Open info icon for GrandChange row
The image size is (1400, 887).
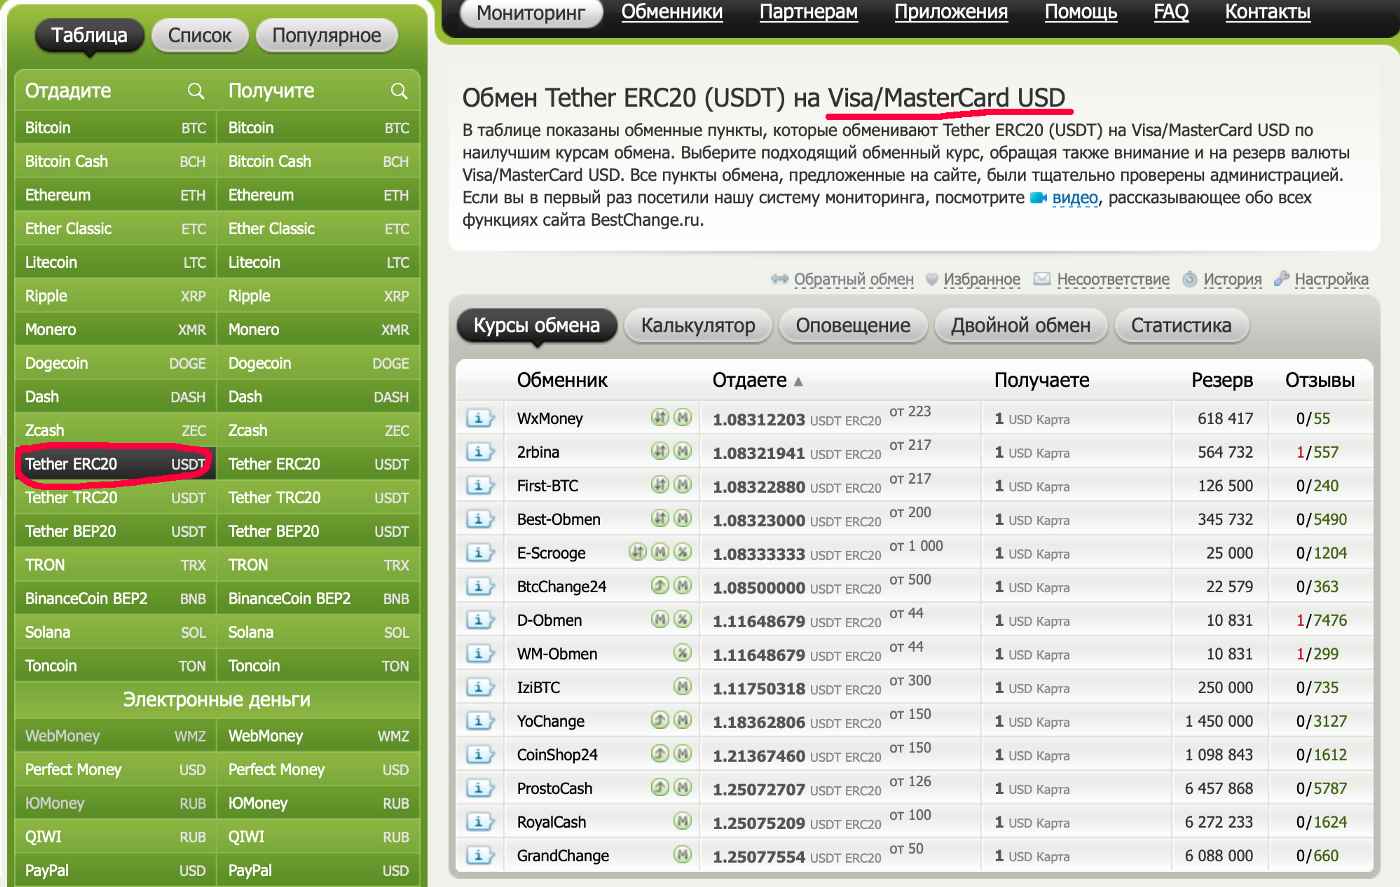(480, 855)
